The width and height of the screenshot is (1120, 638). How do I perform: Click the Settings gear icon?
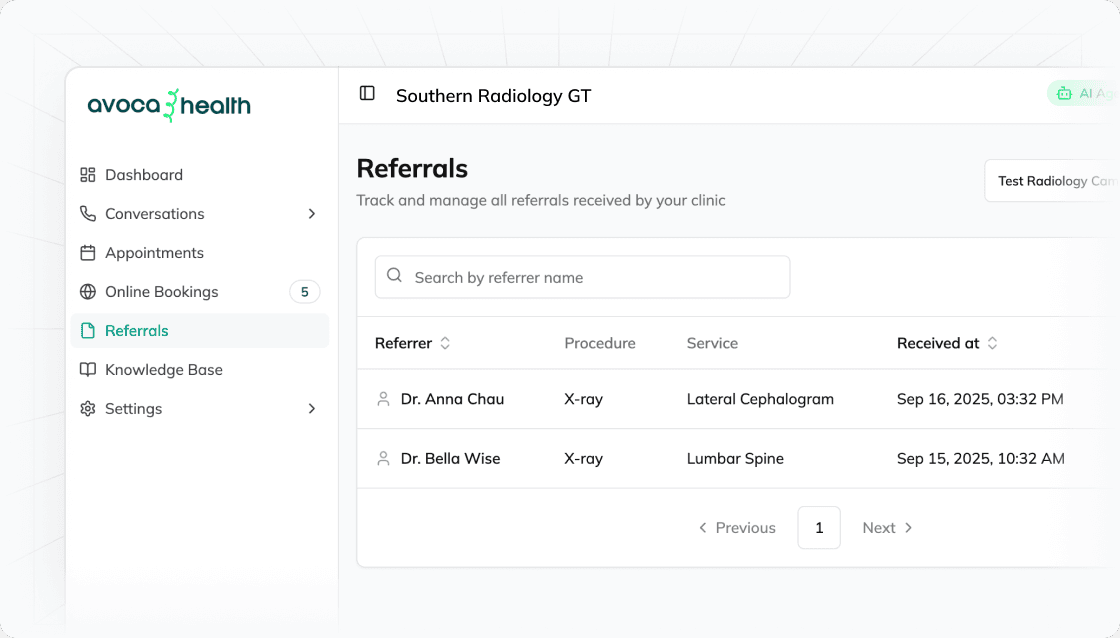[88, 408]
